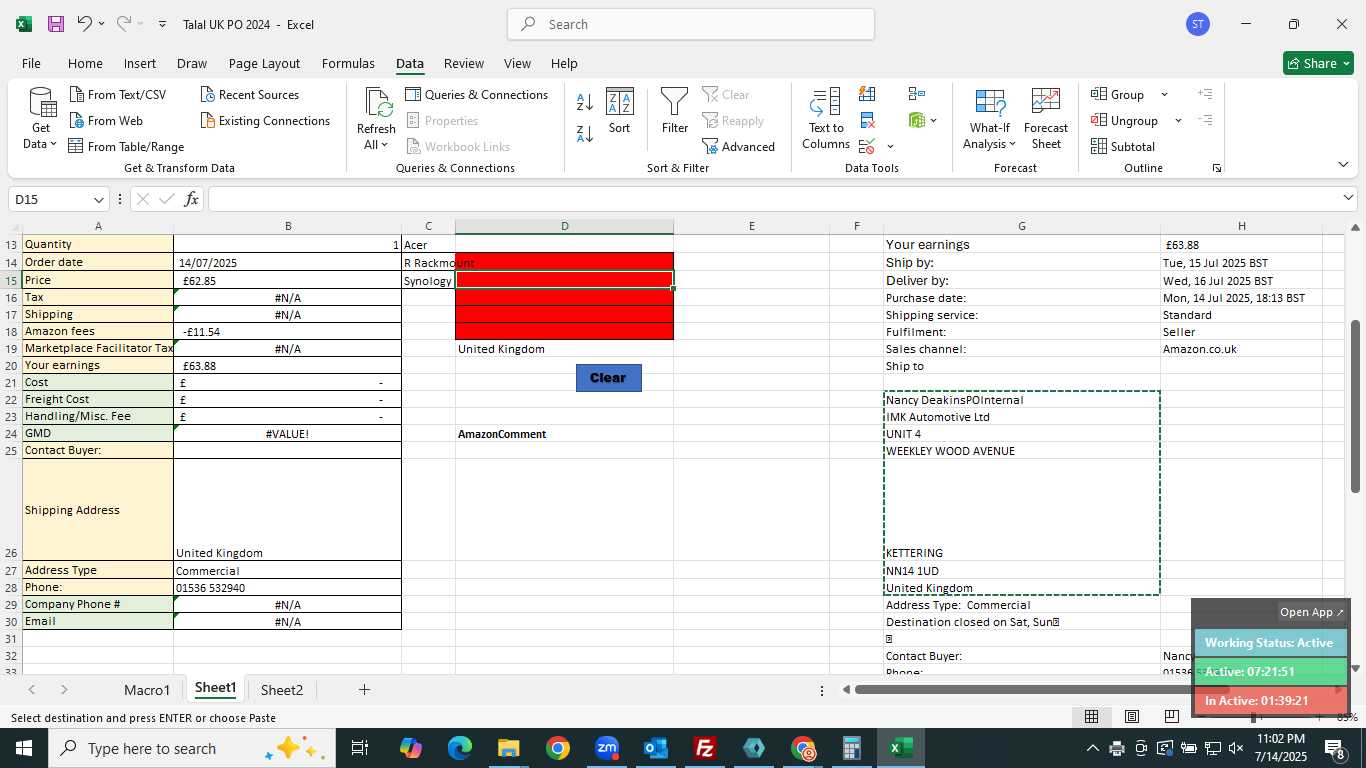Open Recent Sources
This screenshot has width=1366, height=768.
(x=250, y=95)
